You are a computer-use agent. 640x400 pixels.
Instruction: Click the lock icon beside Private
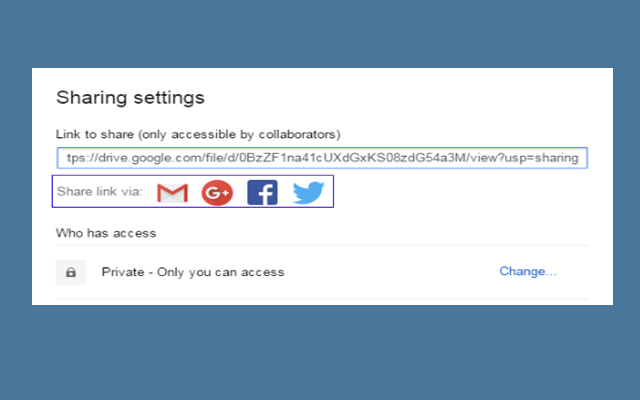click(71, 272)
